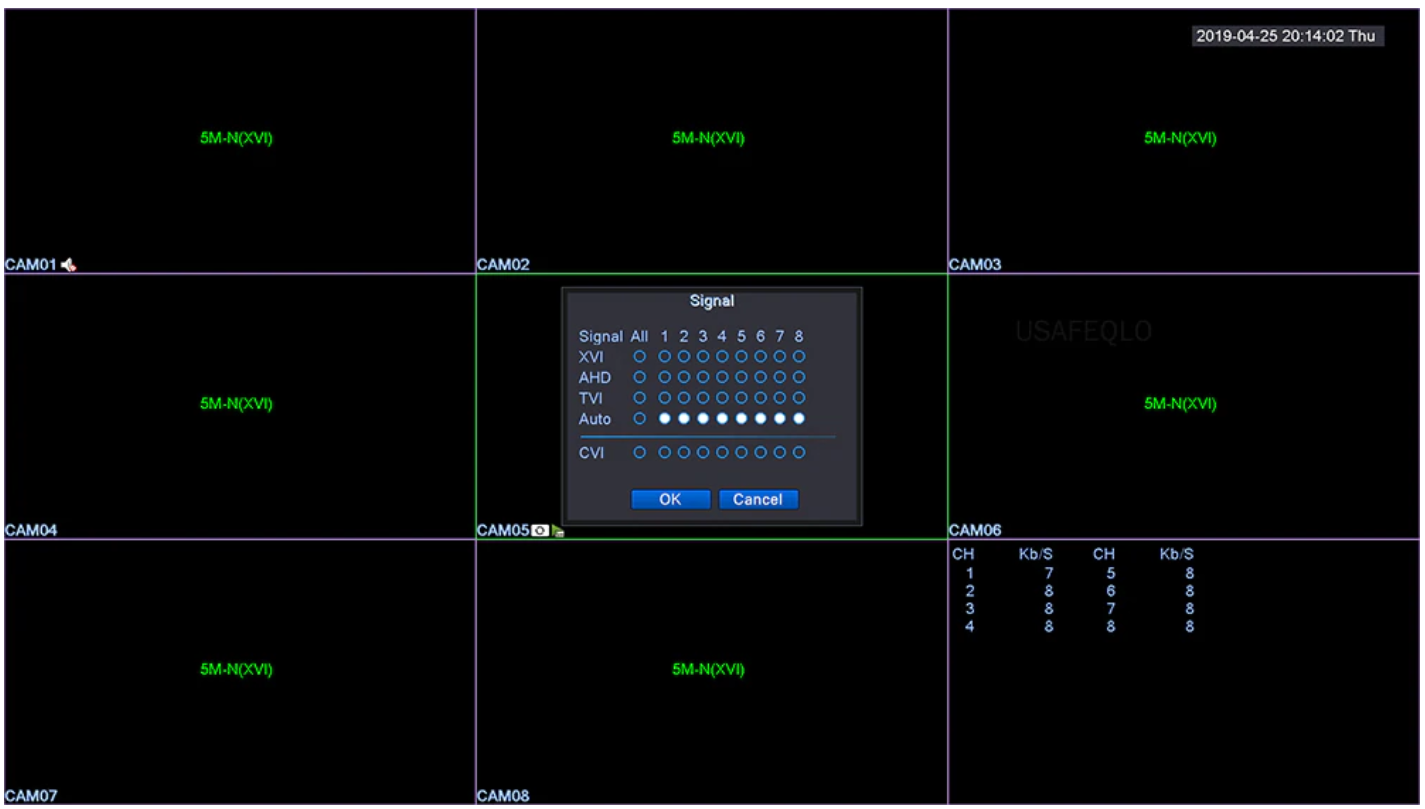The image size is (1425, 809).
Task: Set channel 2 to TVI signal
Action: pyautogui.click(x=683, y=397)
